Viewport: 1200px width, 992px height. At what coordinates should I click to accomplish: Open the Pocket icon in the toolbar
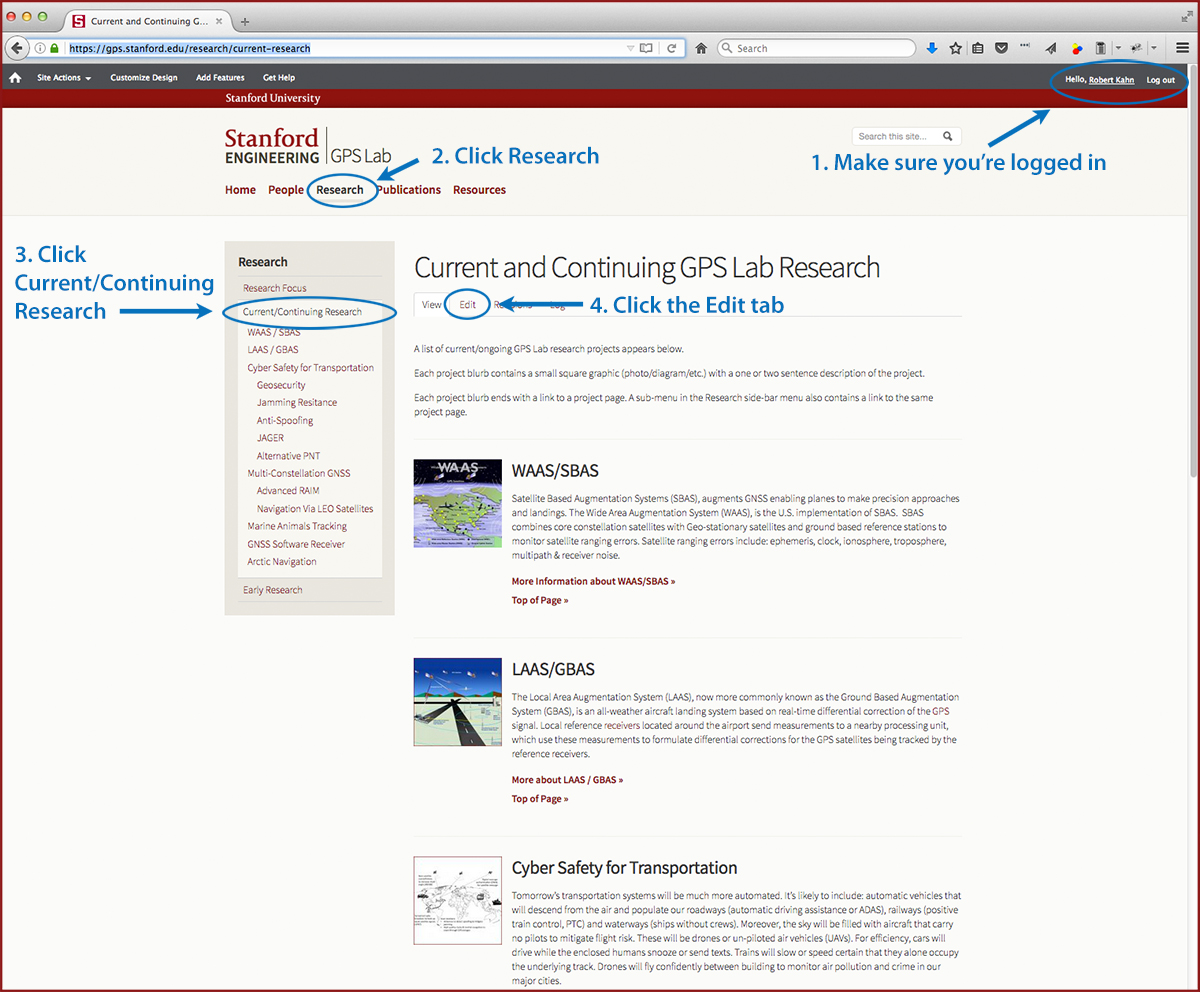pyautogui.click(x=1001, y=48)
